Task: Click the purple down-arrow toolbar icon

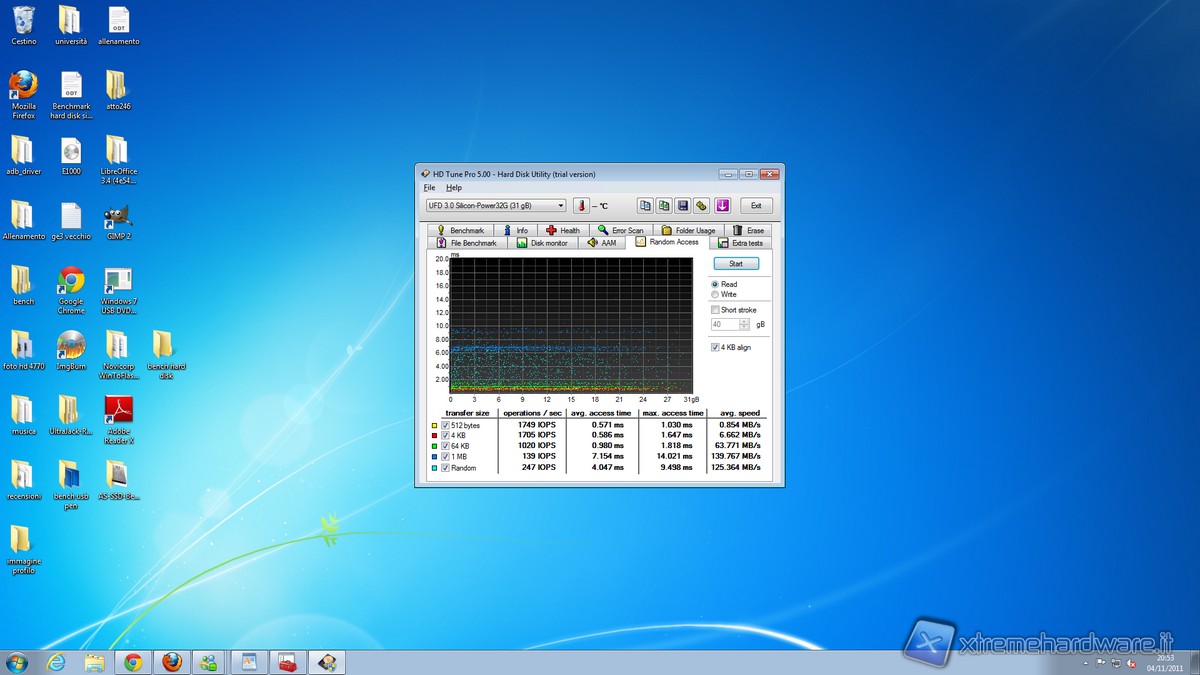Action: [x=722, y=206]
